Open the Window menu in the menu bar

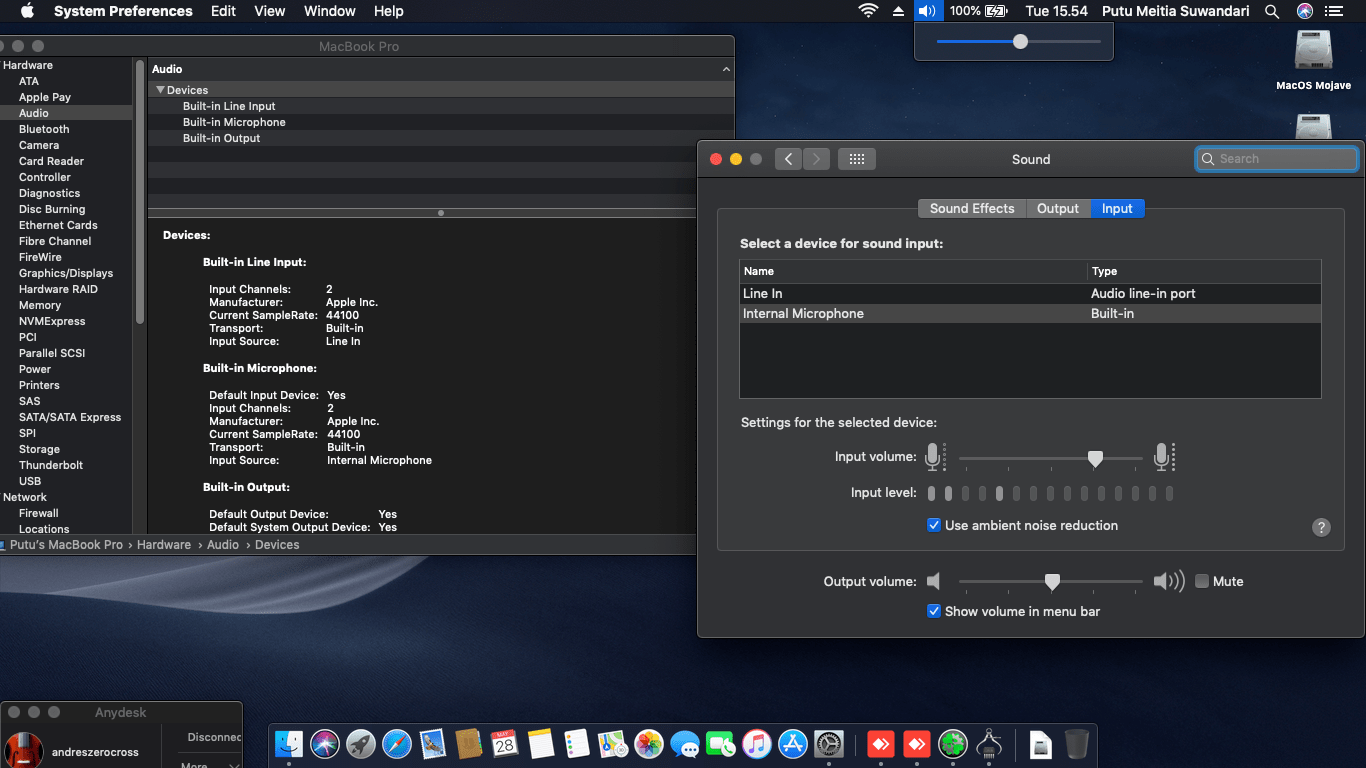click(x=329, y=11)
